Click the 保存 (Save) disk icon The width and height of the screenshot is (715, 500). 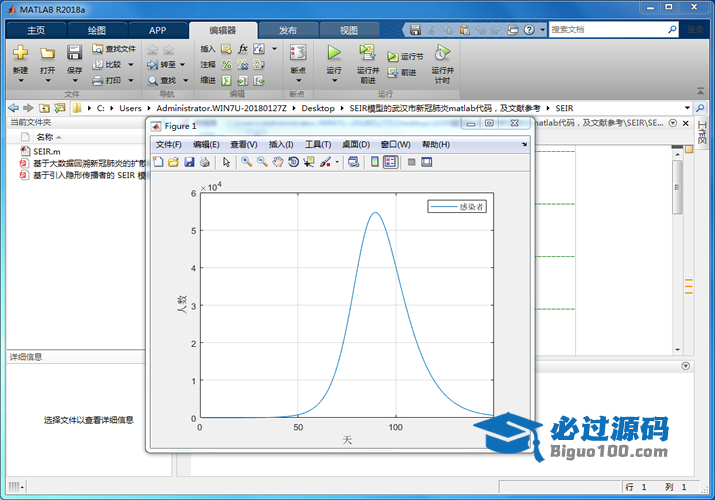(x=74, y=52)
